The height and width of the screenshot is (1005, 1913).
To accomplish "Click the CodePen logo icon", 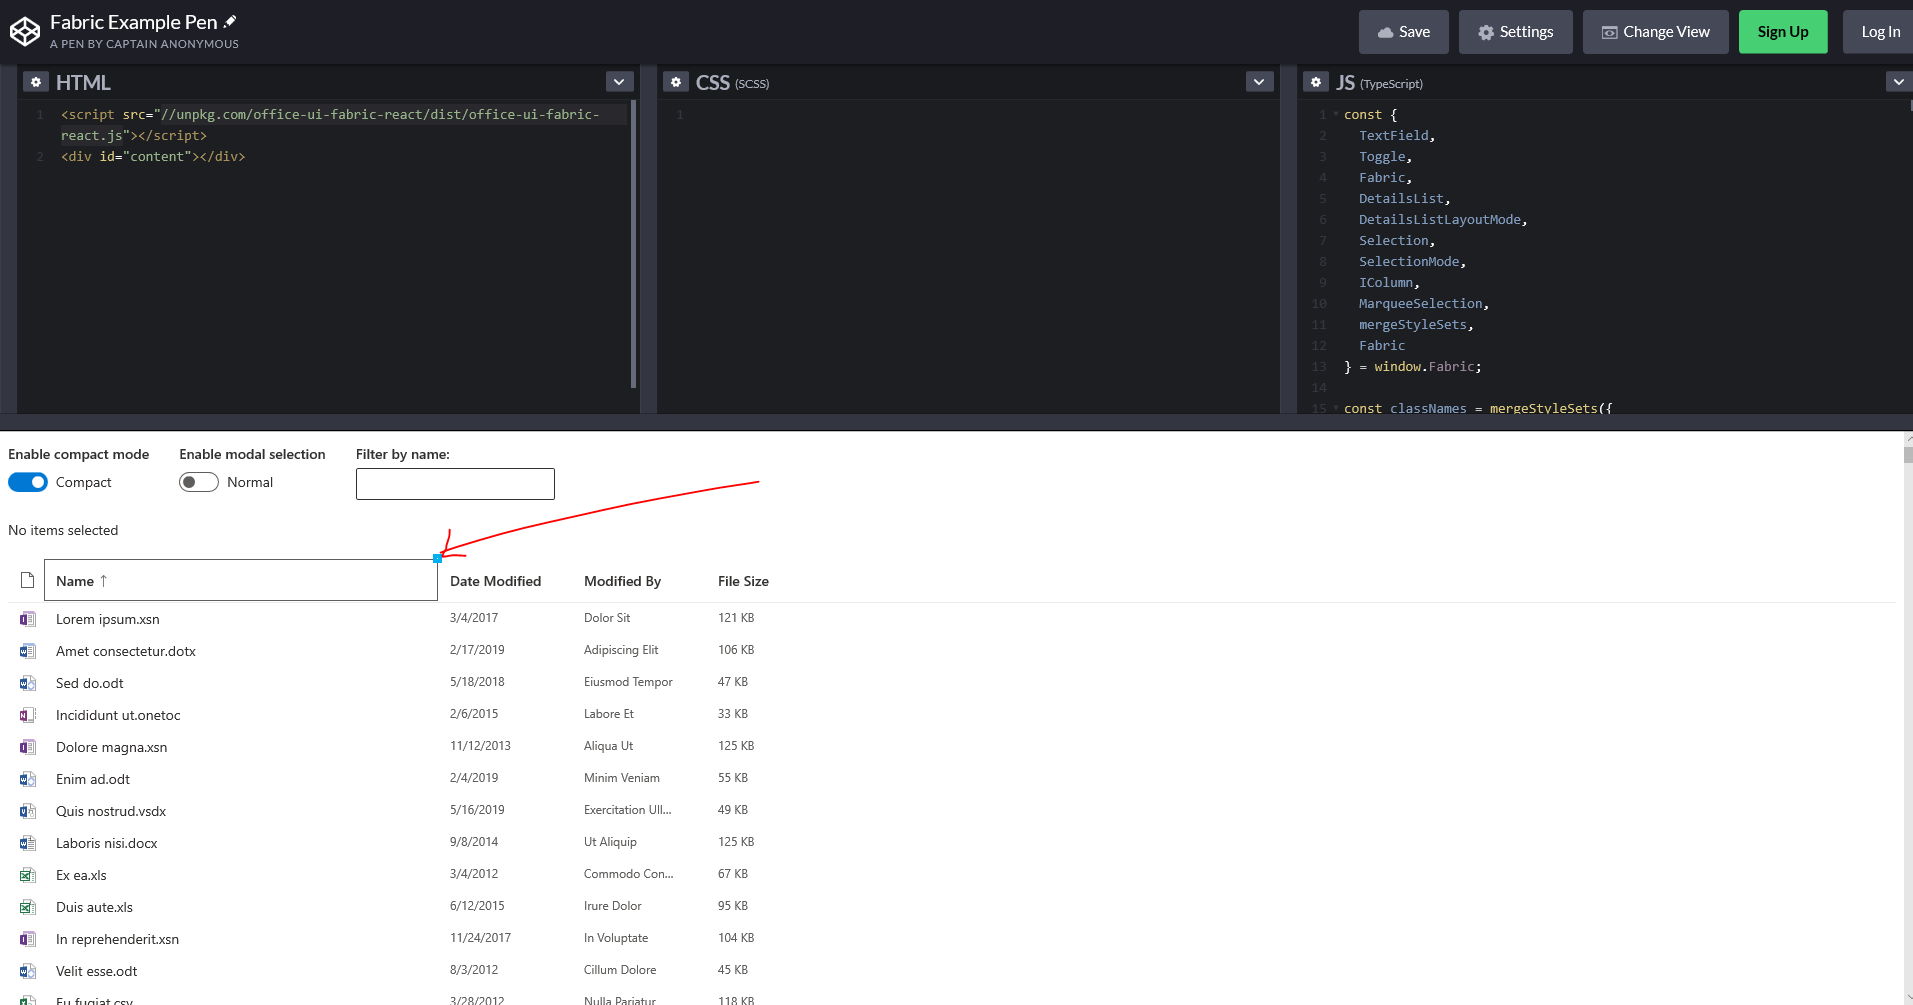I will (x=24, y=32).
